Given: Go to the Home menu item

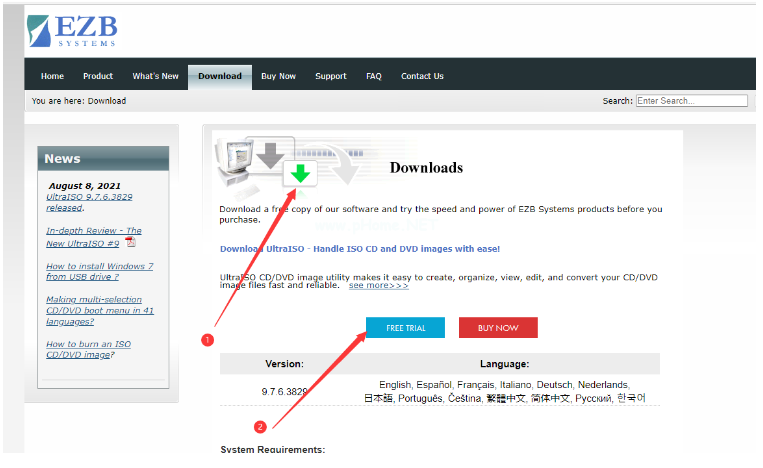Looking at the screenshot, I should pyautogui.click(x=52, y=76).
